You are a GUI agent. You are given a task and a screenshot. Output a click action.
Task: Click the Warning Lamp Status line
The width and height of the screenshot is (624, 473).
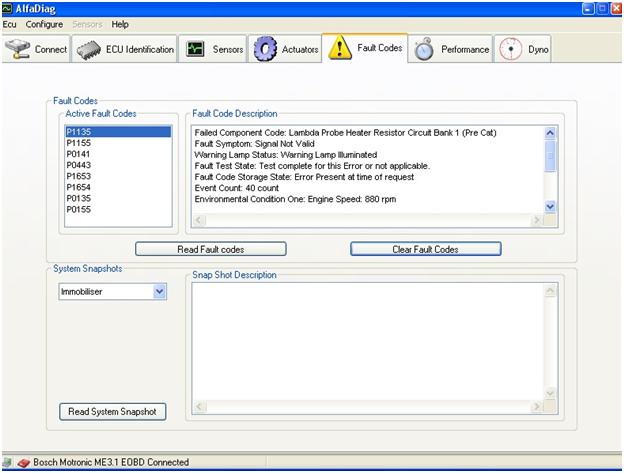point(286,155)
